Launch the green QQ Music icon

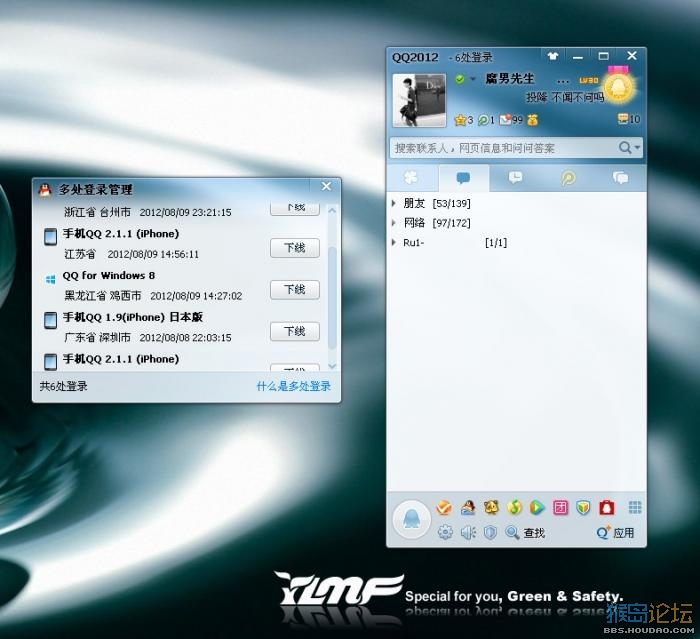coord(514,508)
